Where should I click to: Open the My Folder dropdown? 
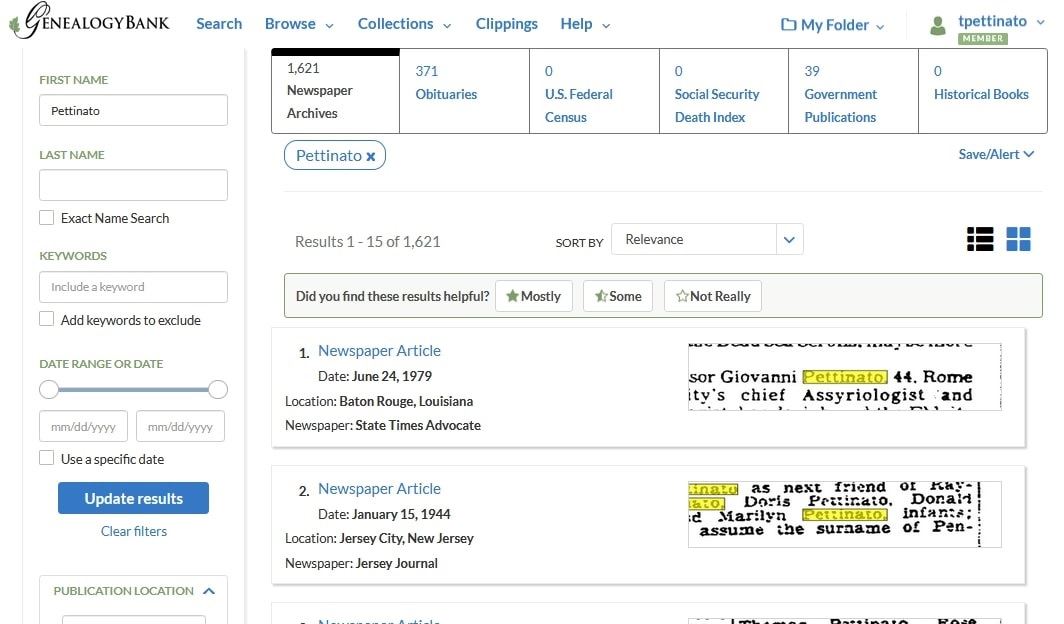coord(833,25)
